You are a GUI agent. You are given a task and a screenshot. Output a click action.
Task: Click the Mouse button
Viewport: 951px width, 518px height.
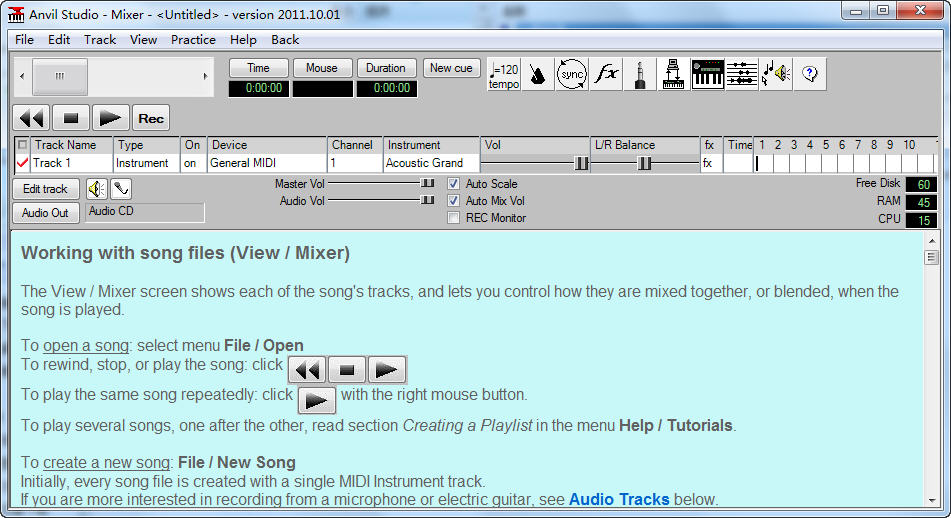322,68
